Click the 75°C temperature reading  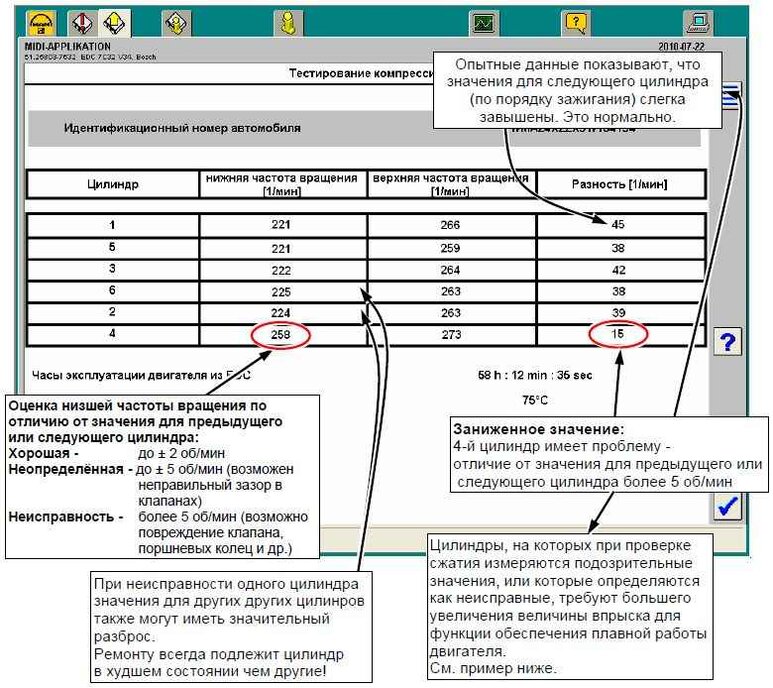click(534, 399)
